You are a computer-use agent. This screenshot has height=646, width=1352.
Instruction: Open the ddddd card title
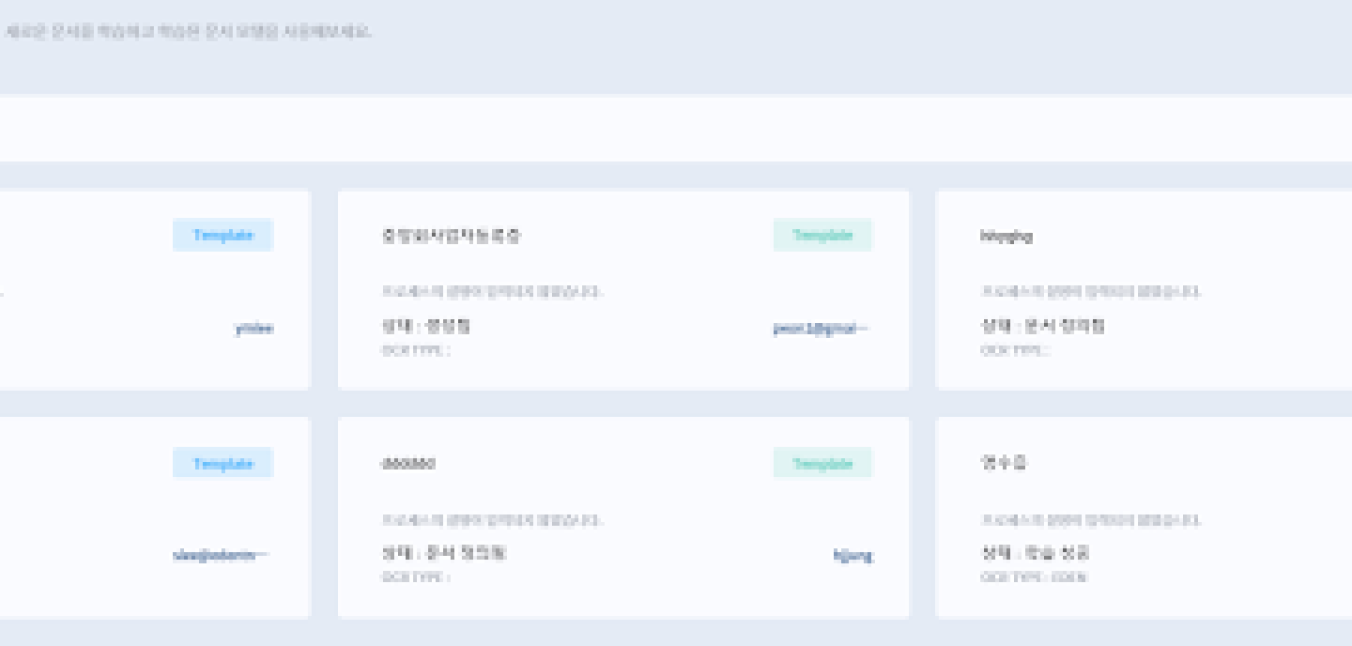[x=408, y=463]
